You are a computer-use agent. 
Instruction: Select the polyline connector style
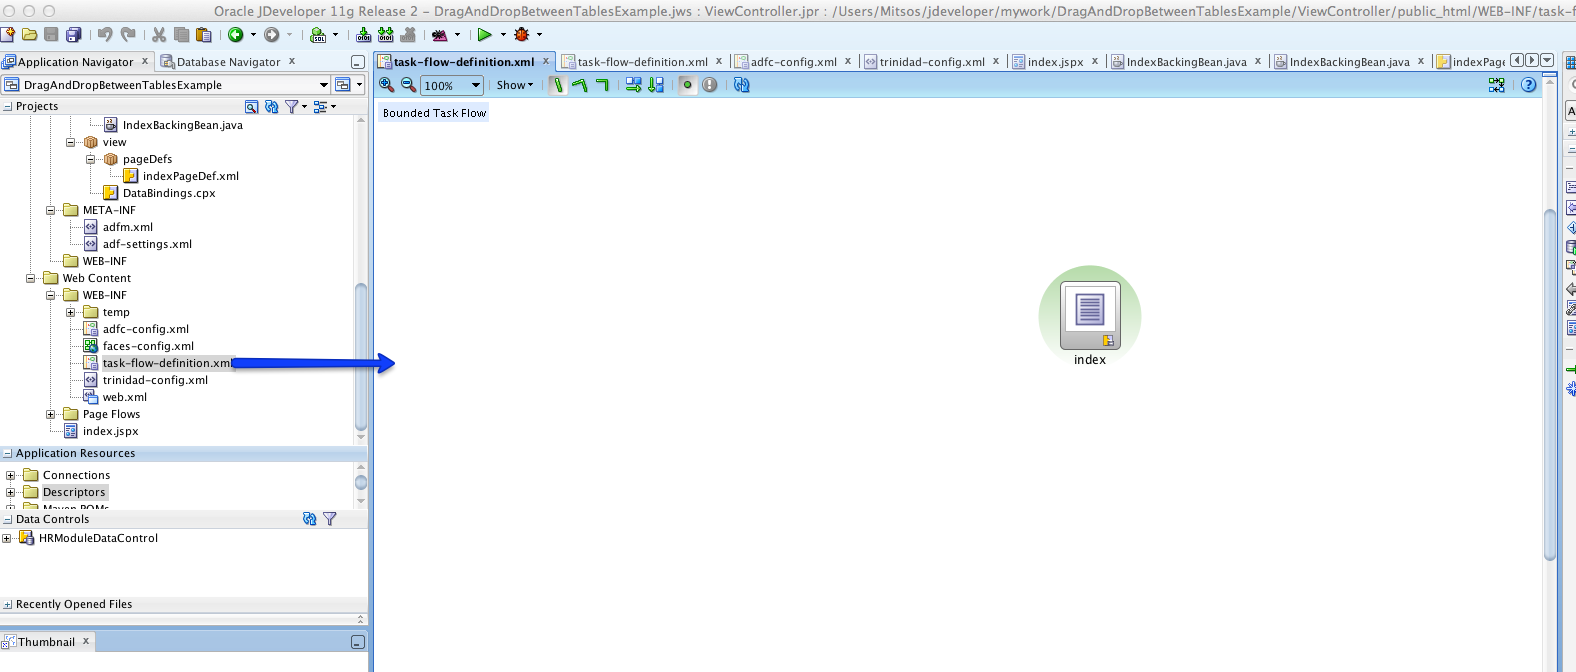tap(580, 85)
